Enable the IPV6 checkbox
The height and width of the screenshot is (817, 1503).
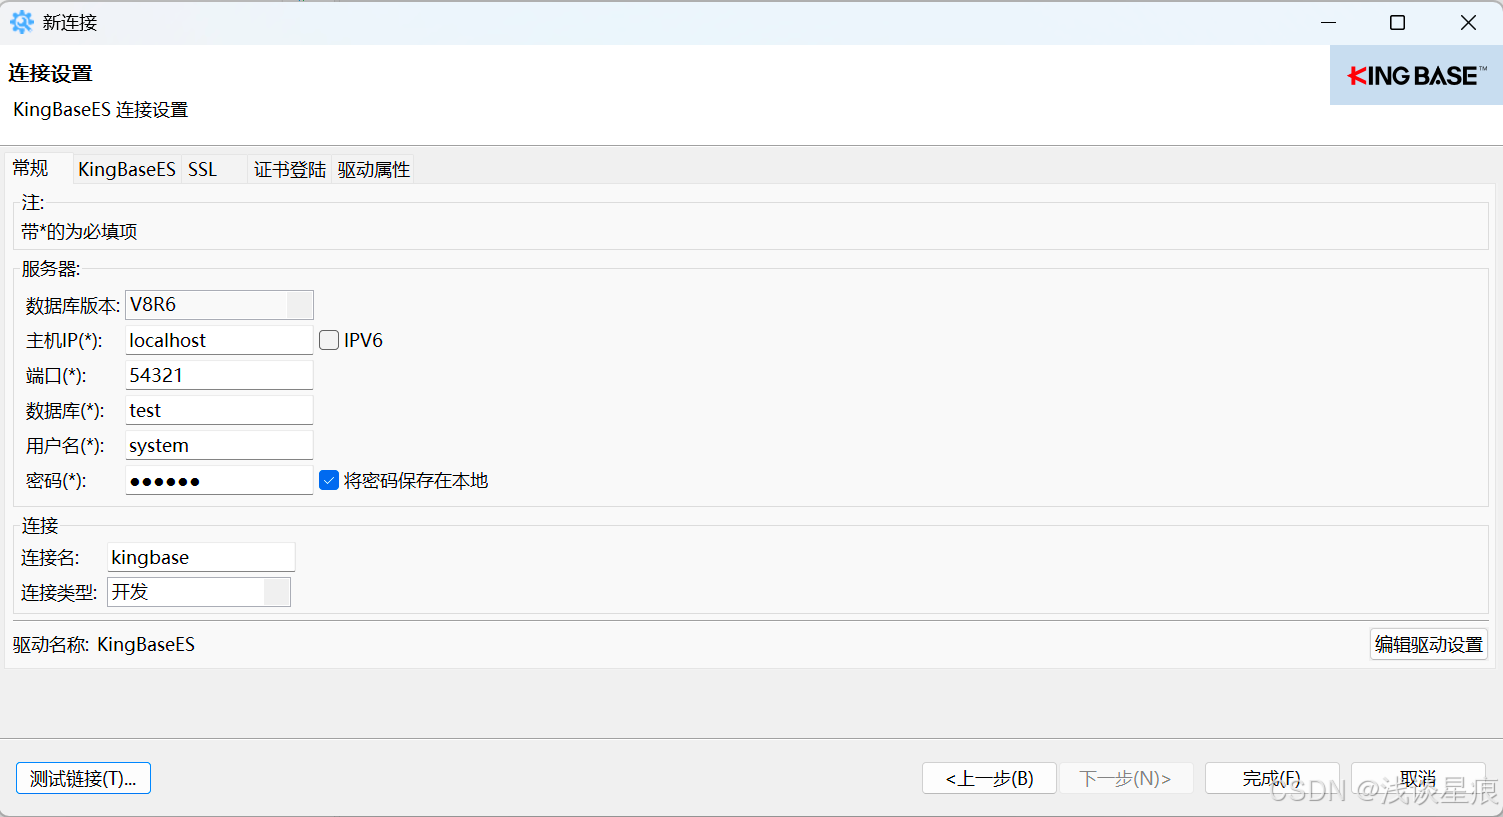coord(329,340)
